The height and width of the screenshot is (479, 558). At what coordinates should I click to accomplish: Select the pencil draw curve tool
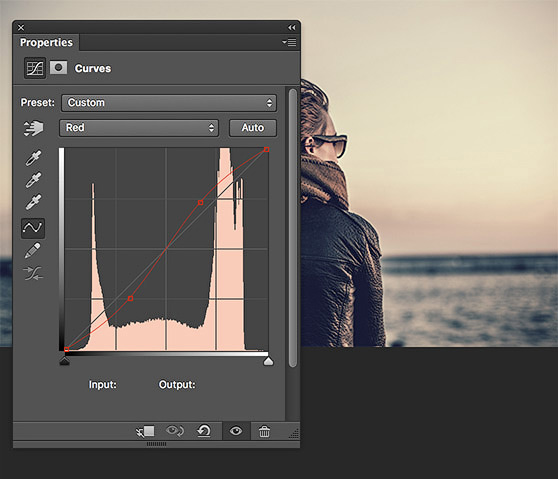(33, 251)
